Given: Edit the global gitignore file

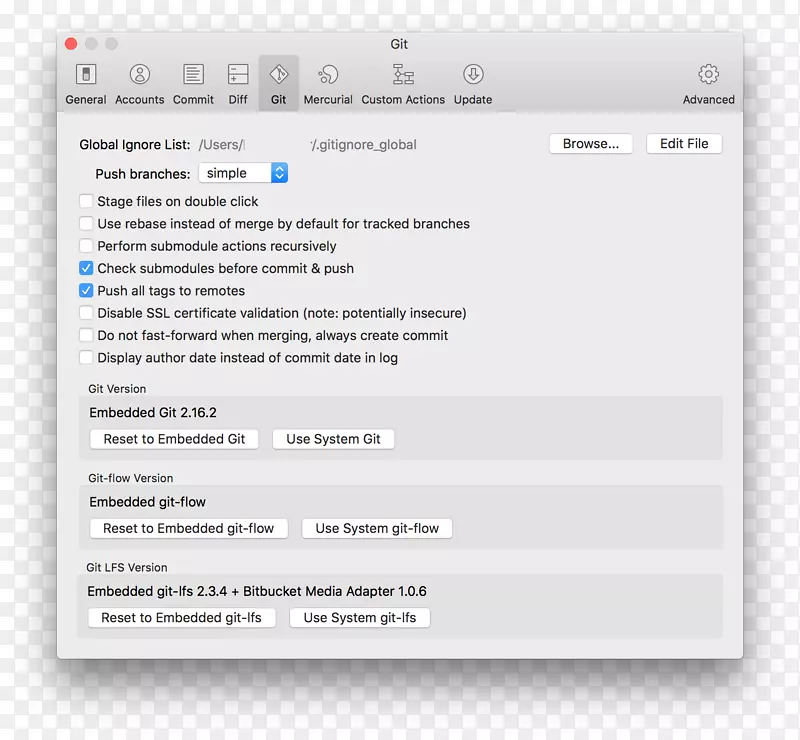Looking at the screenshot, I should 684,143.
